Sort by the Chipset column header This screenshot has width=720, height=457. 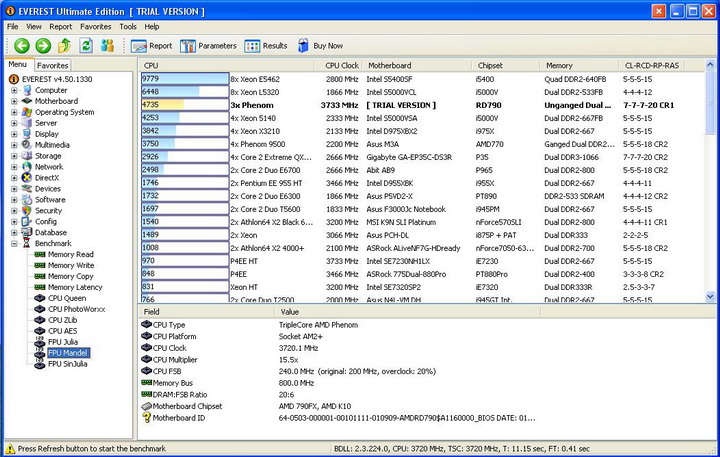pyautogui.click(x=505, y=66)
